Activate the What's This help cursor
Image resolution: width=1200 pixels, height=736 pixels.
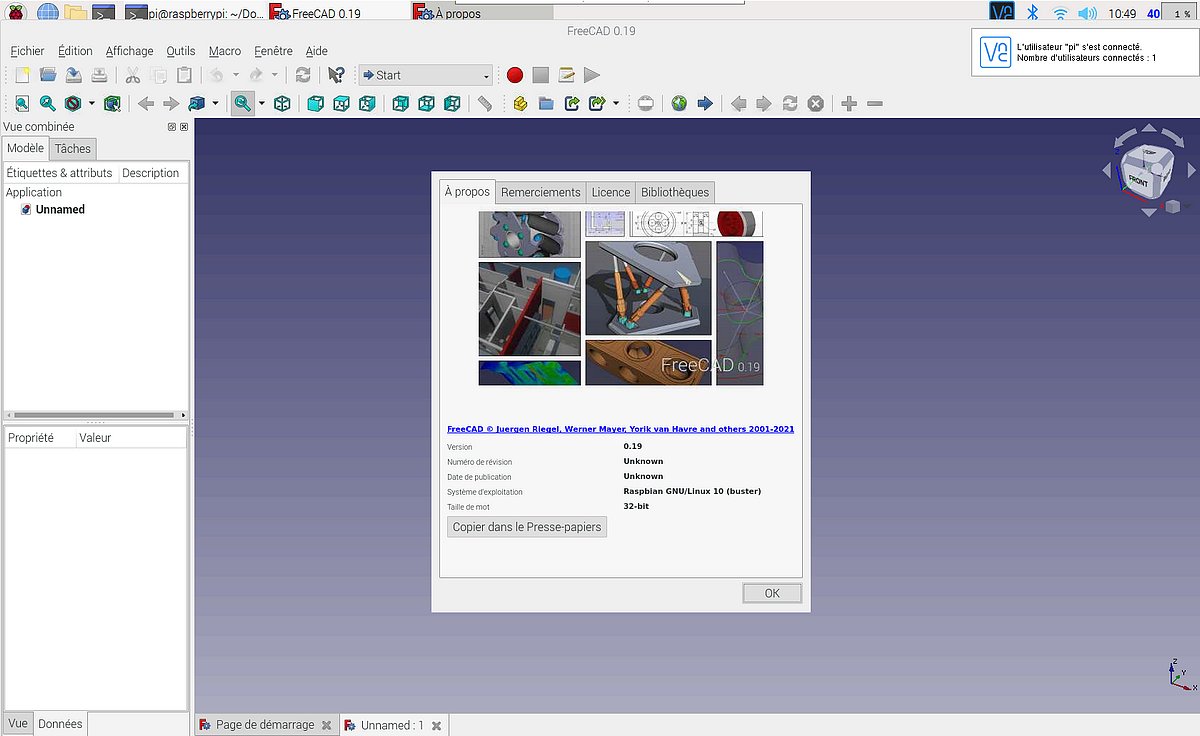coord(336,75)
